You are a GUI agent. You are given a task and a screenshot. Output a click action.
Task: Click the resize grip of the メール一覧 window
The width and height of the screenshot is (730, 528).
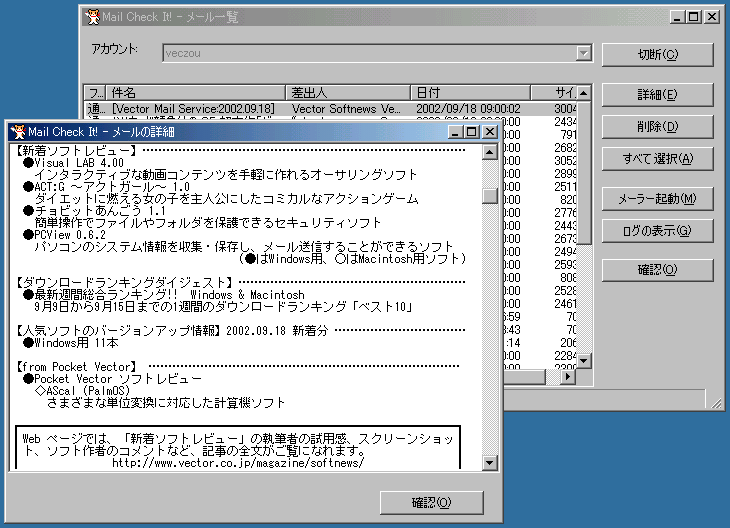coord(716,403)
